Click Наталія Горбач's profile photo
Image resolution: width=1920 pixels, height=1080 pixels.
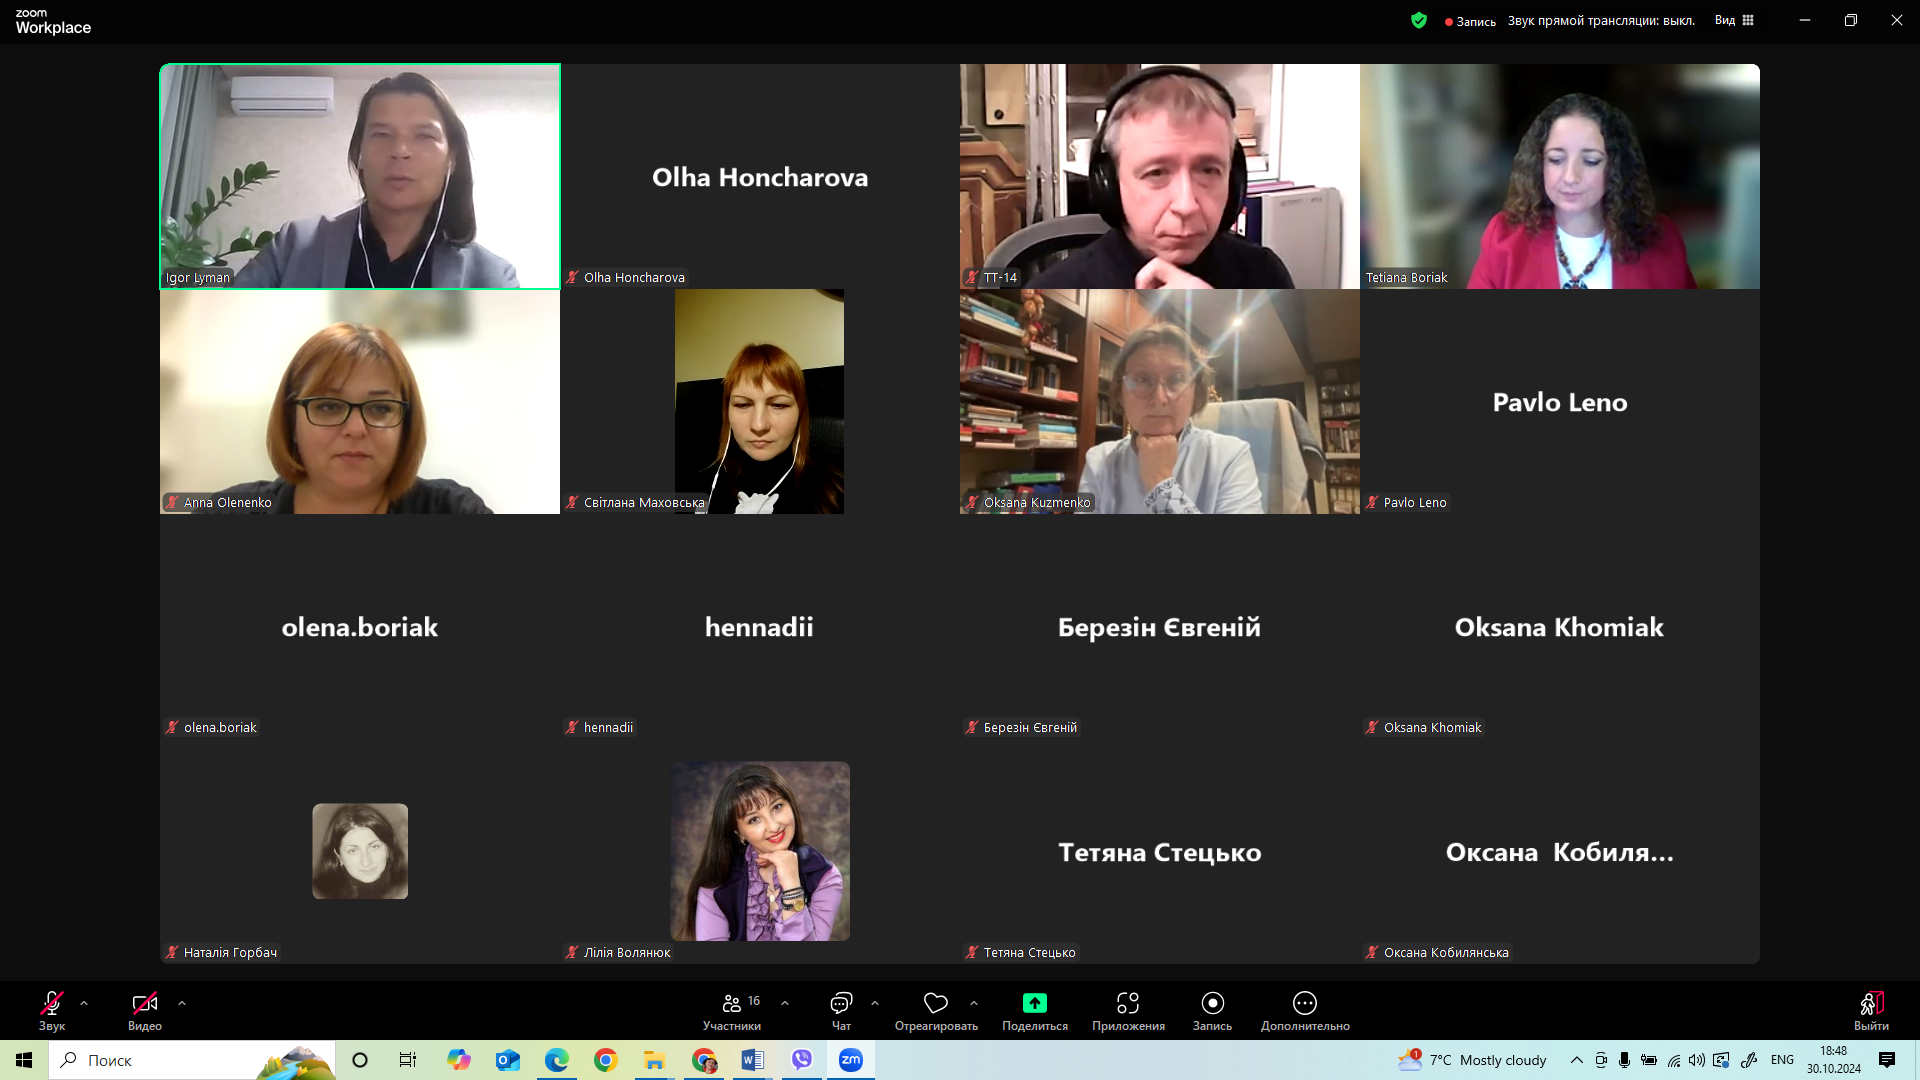[x=360, y=851]
